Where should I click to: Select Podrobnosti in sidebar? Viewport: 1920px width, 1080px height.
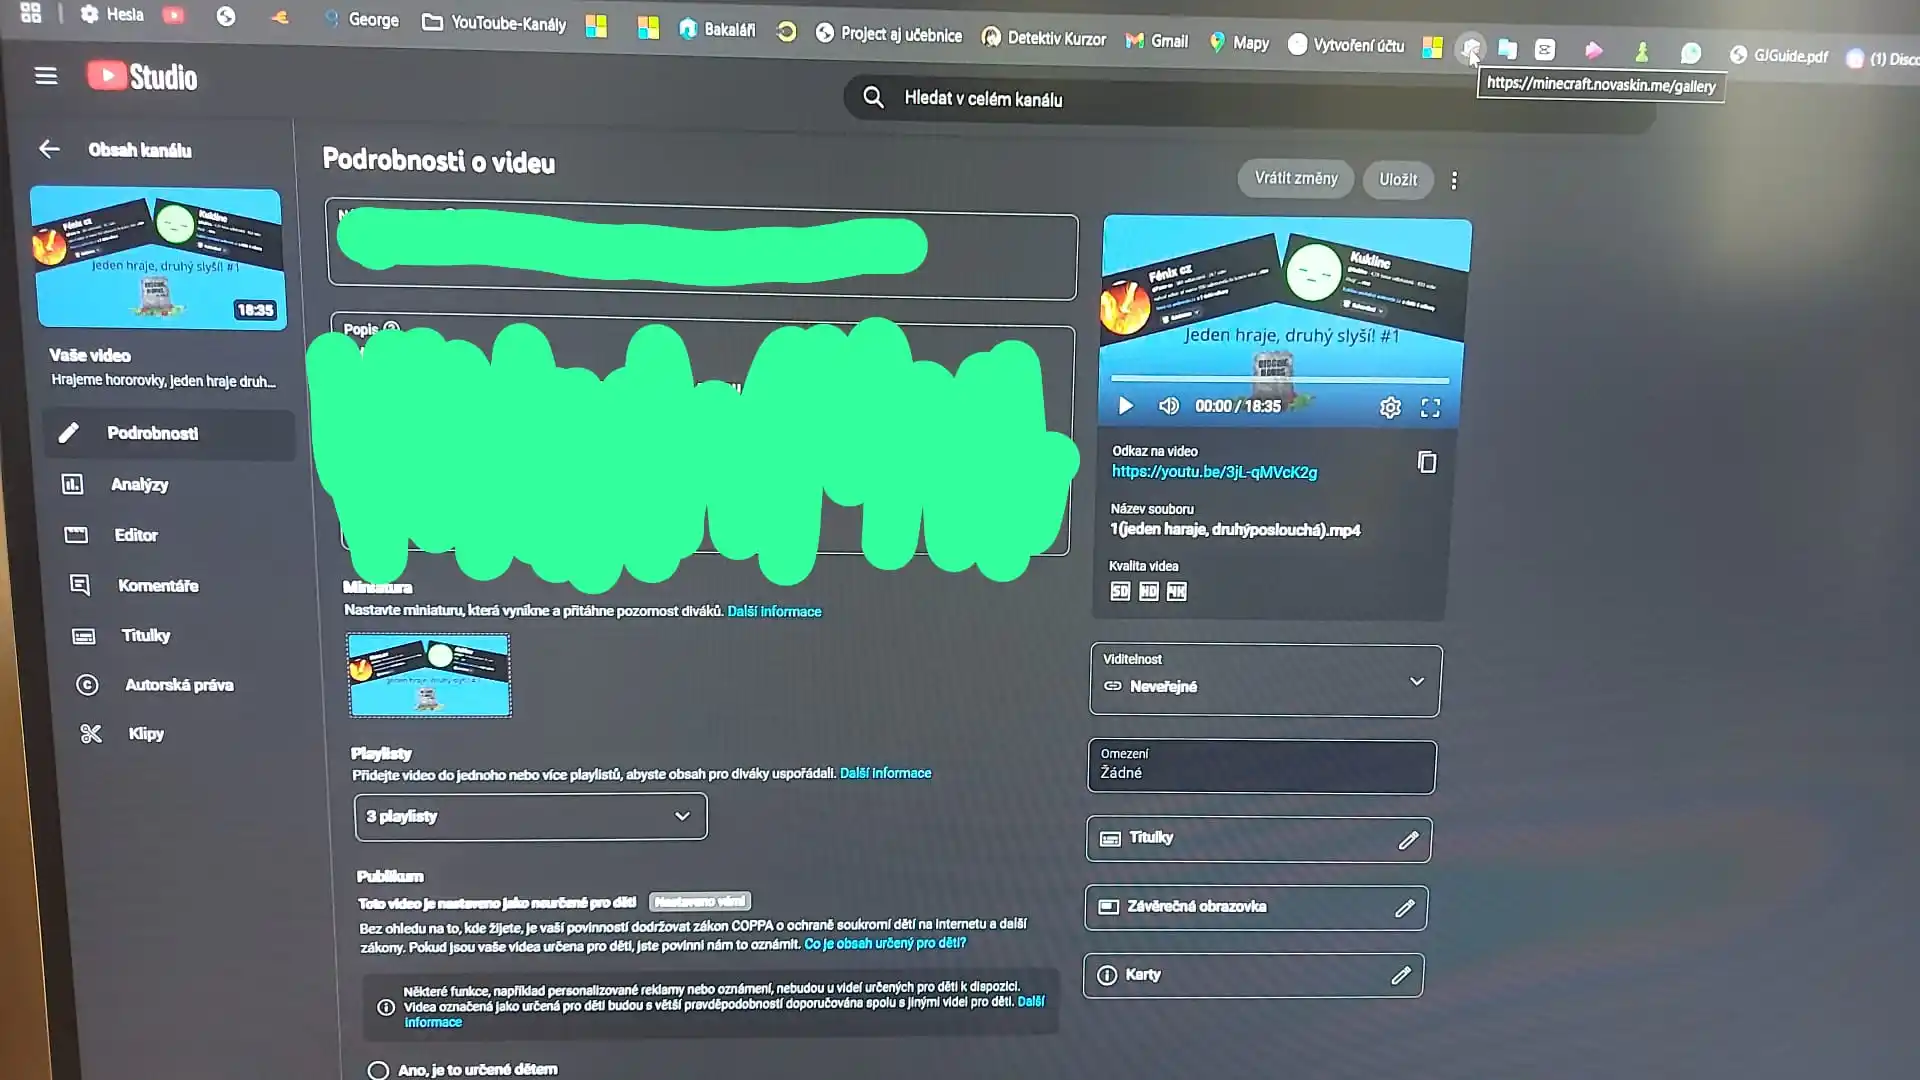169,433
